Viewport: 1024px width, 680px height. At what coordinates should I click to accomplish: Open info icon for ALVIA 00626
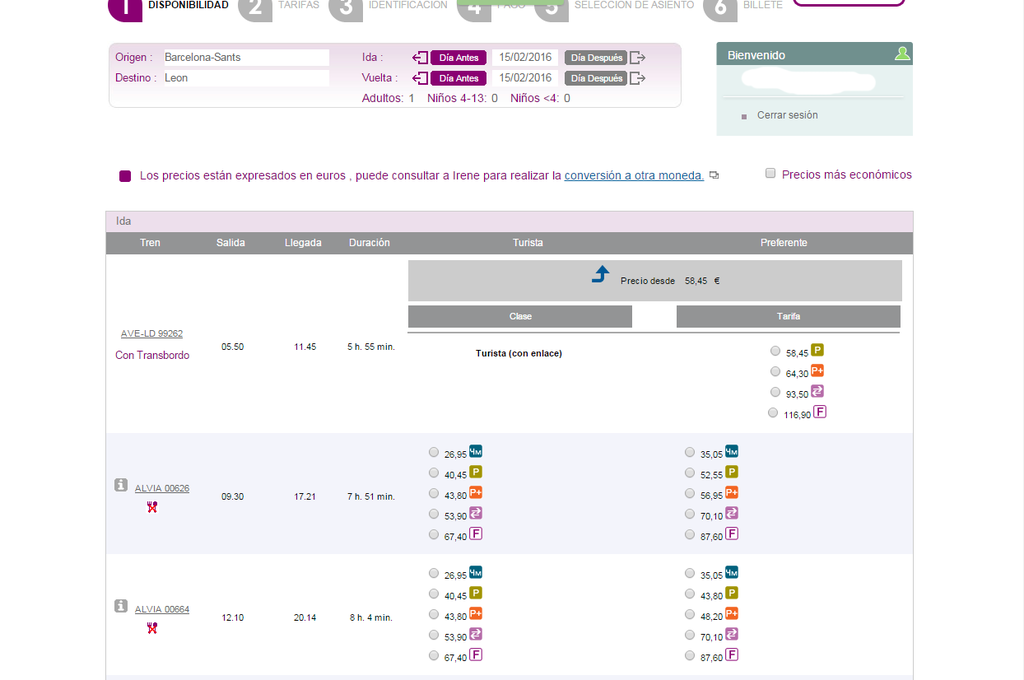121,485
